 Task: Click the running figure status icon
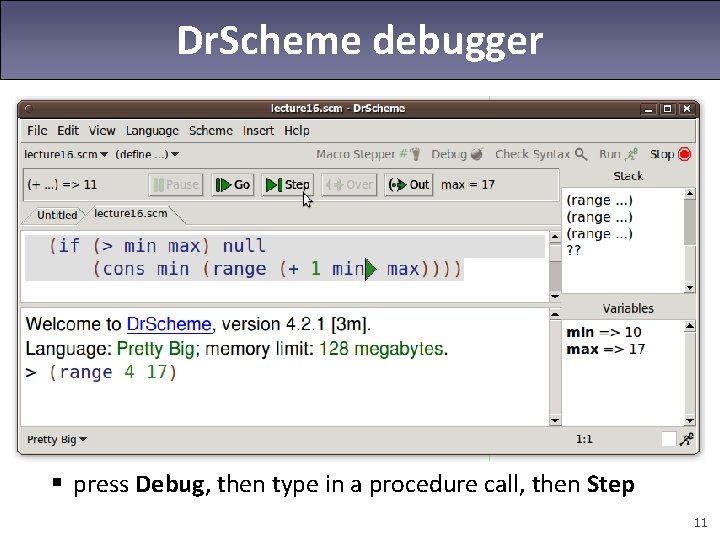tap(686, 439)
